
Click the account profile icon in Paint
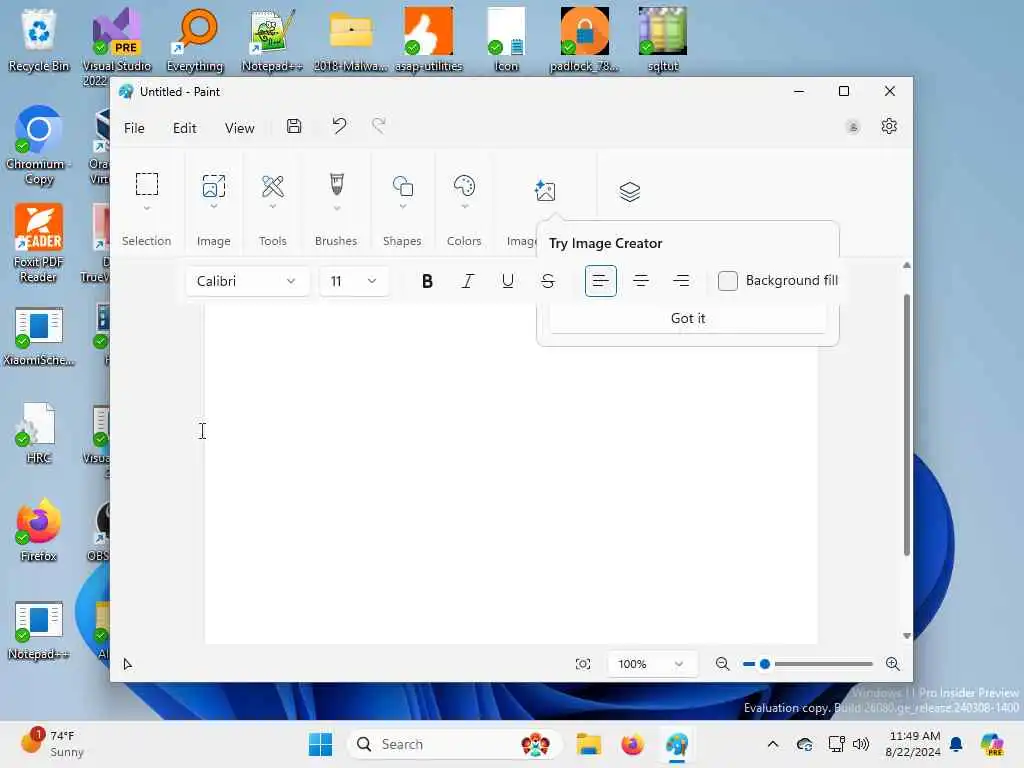point(852,127)
